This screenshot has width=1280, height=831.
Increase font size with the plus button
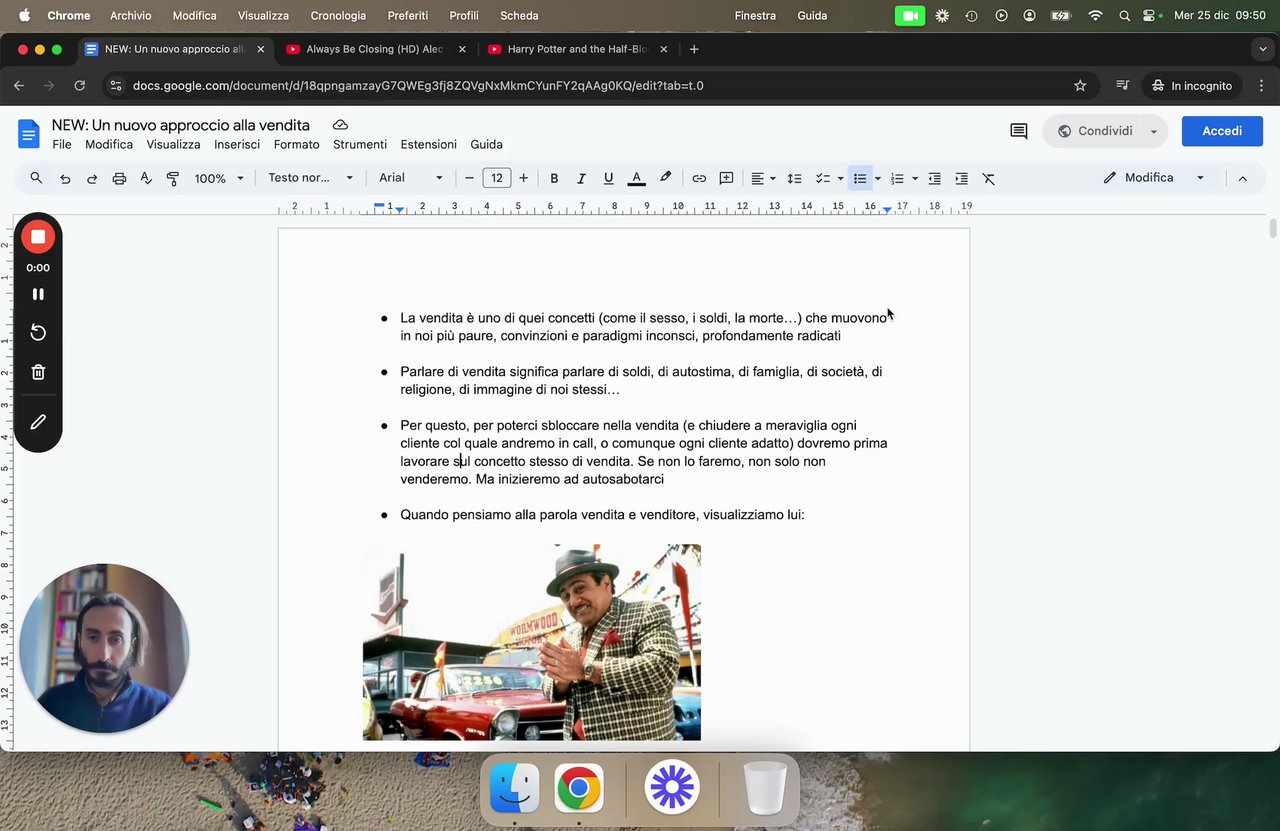click(523, 178)
